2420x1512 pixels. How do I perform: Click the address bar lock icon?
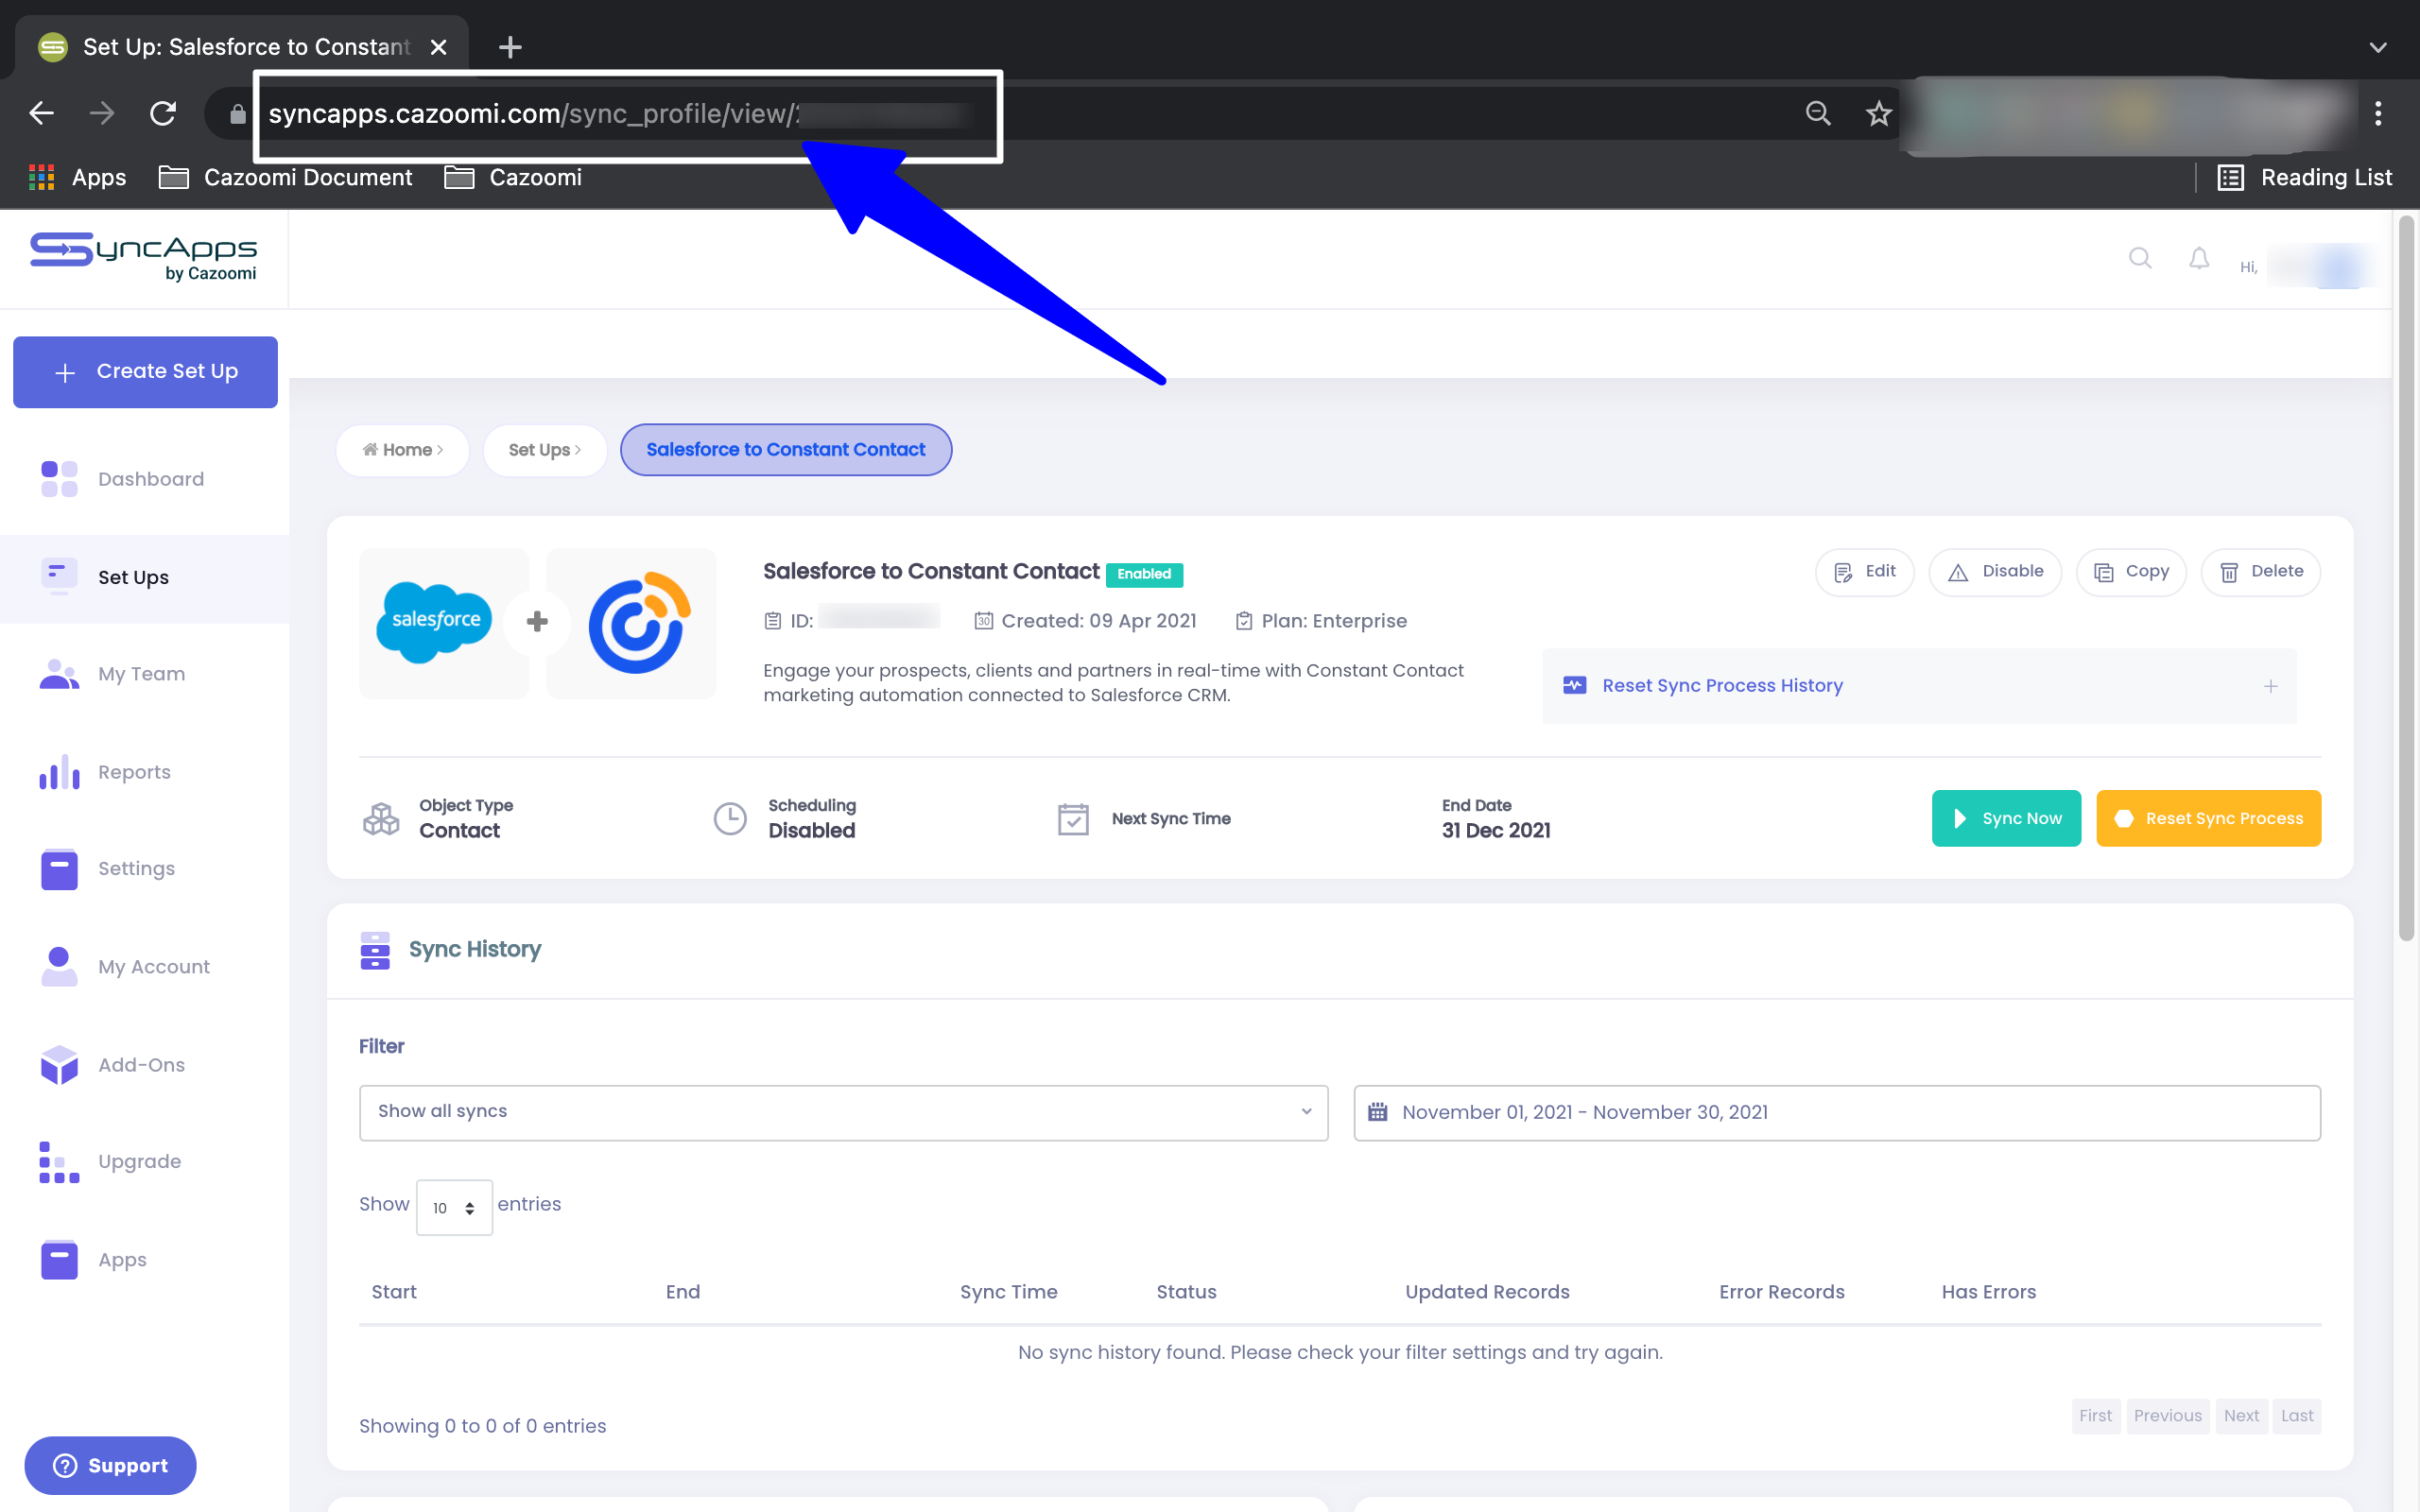click(237, 115)
